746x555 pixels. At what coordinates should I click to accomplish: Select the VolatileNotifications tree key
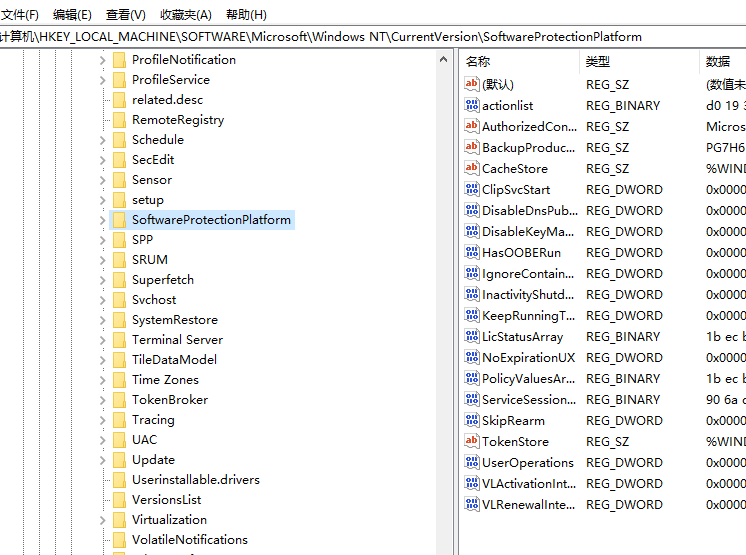coord(190,539)
